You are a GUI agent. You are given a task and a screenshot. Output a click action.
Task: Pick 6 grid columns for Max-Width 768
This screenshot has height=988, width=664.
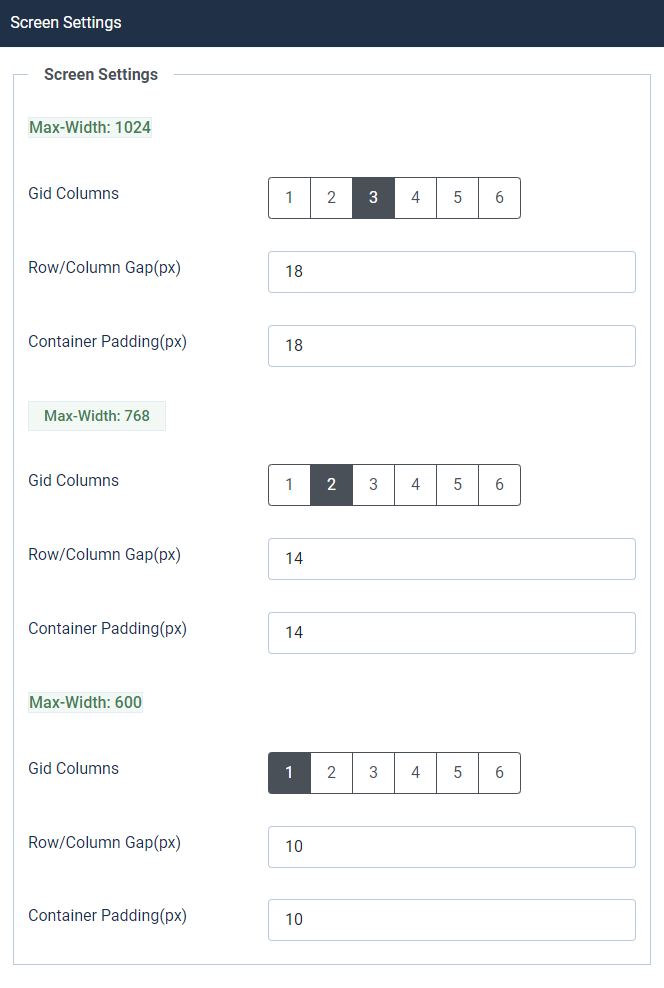click(x=499, y=485)
